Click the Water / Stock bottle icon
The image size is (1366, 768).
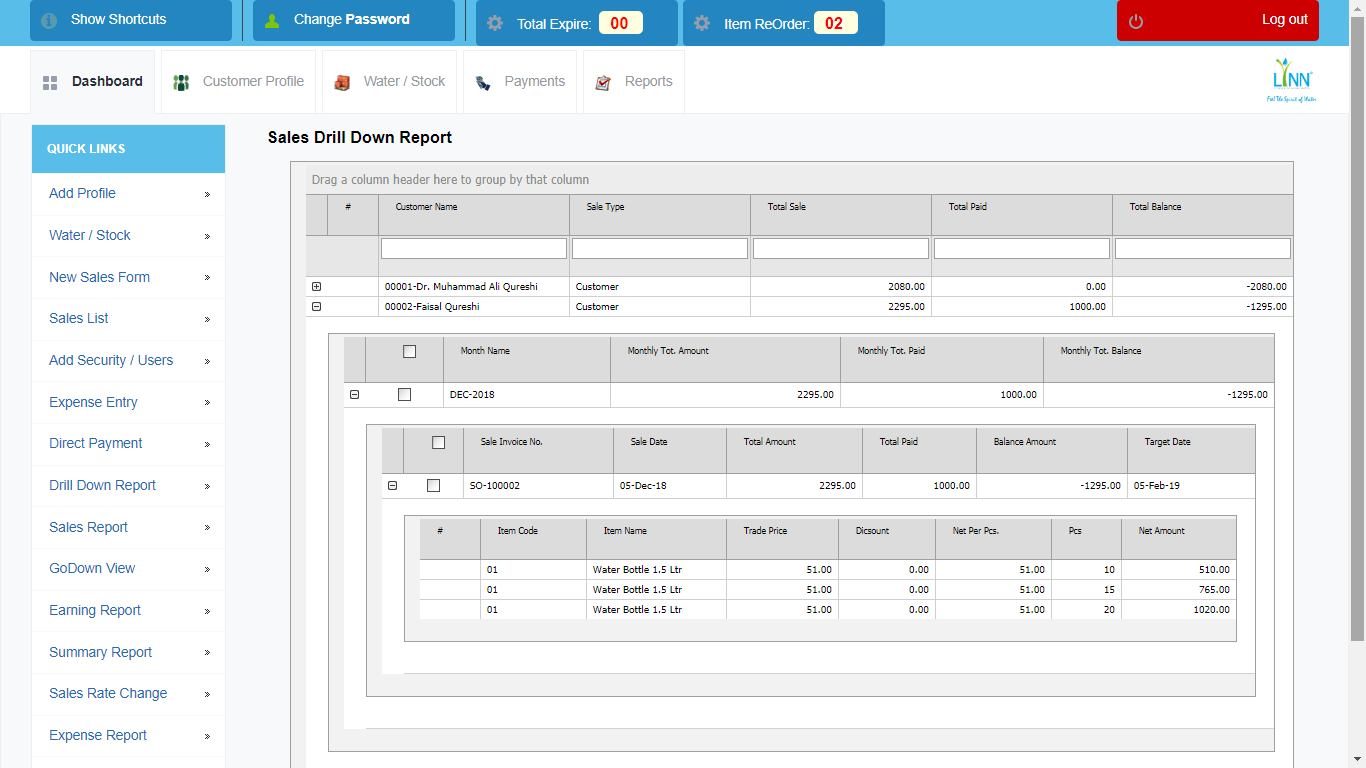tap(341, 82)
